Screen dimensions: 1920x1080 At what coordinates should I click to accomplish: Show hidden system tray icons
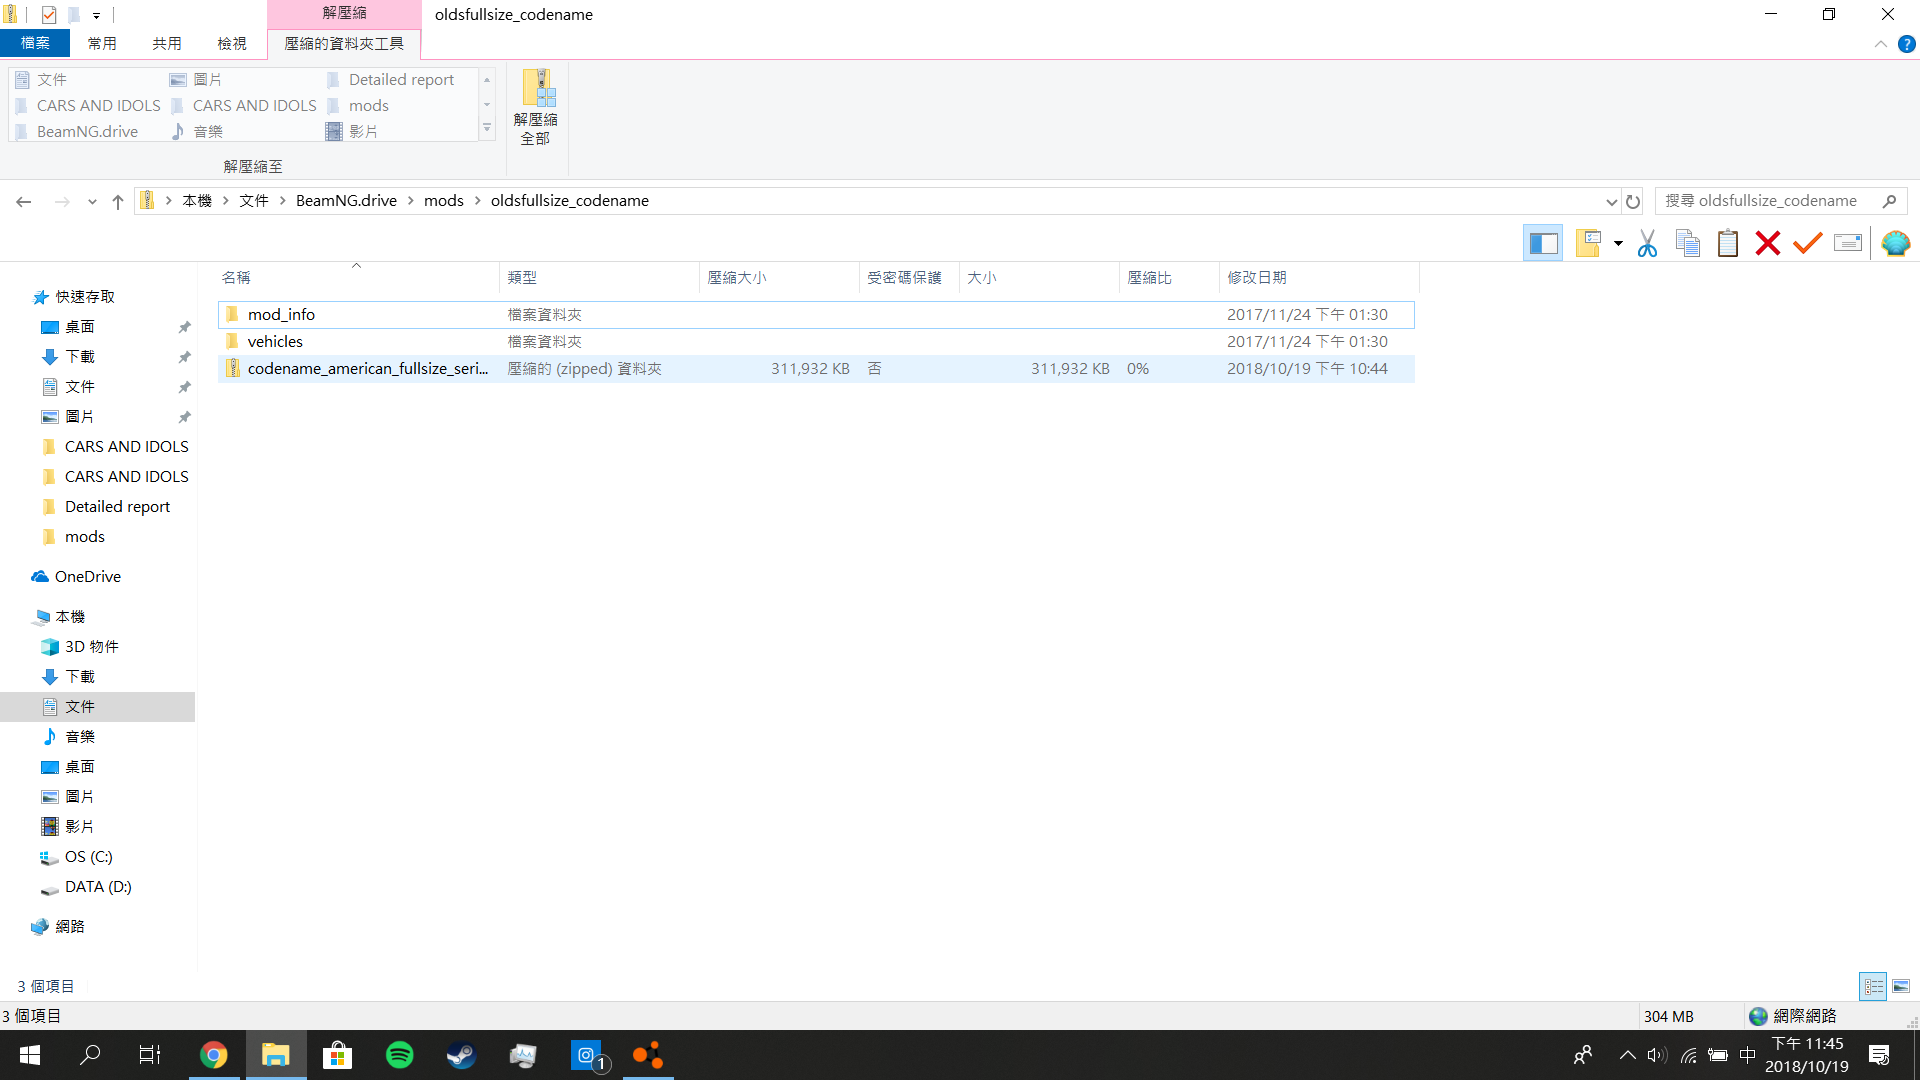(1627, 1055)
